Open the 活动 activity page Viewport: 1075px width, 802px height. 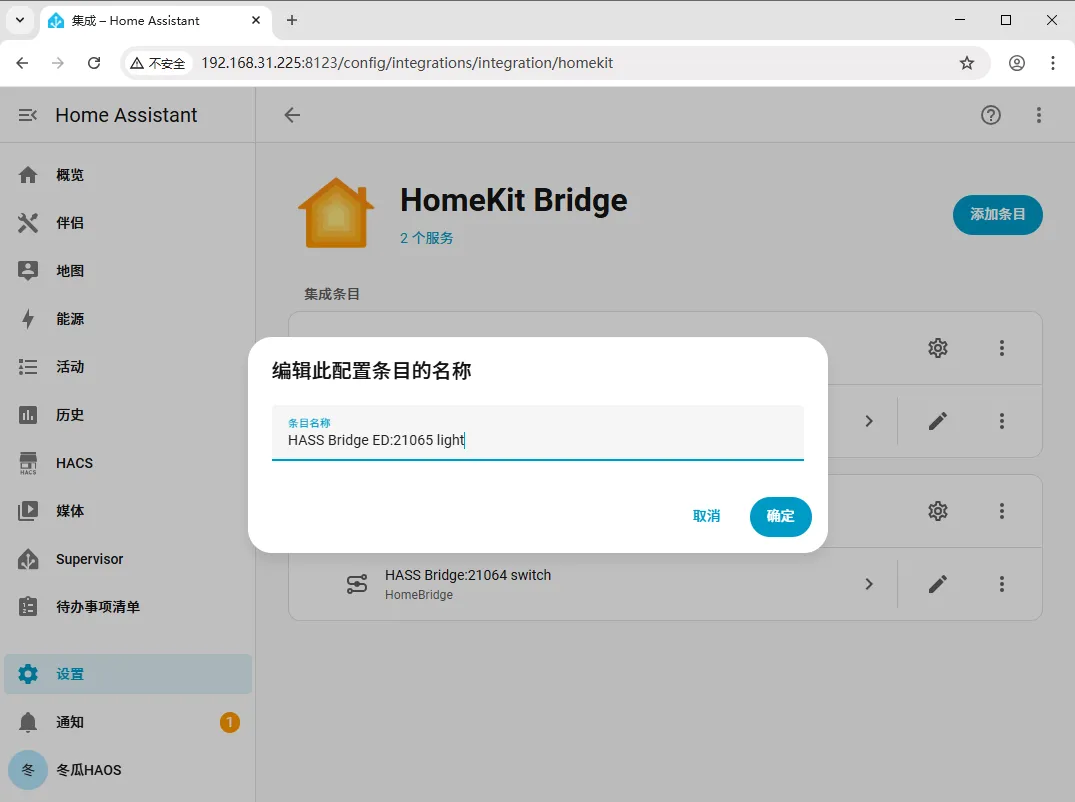click(128, 367)
